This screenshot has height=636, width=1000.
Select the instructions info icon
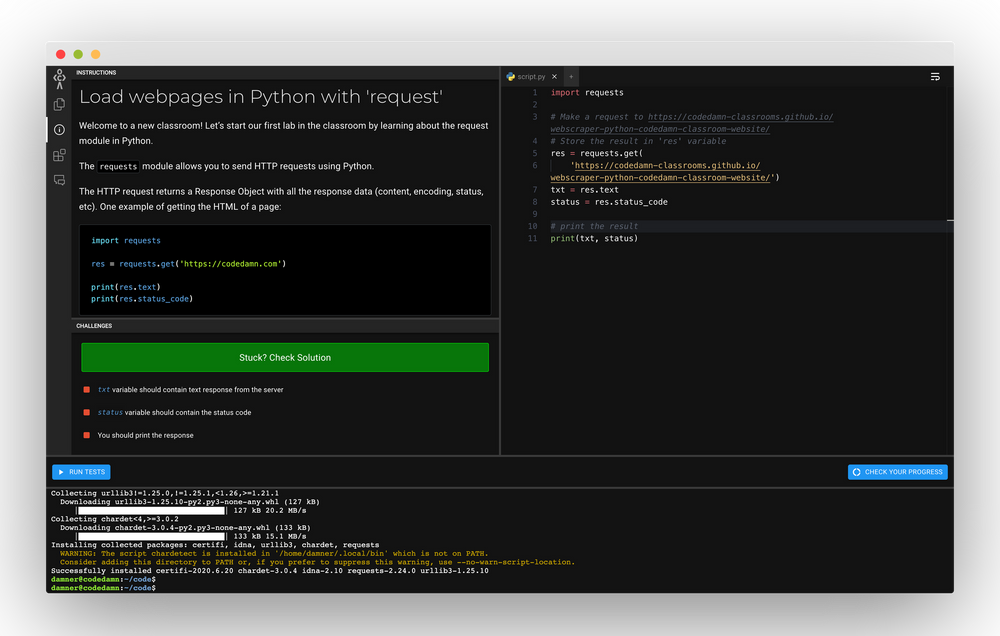[59, 129]
